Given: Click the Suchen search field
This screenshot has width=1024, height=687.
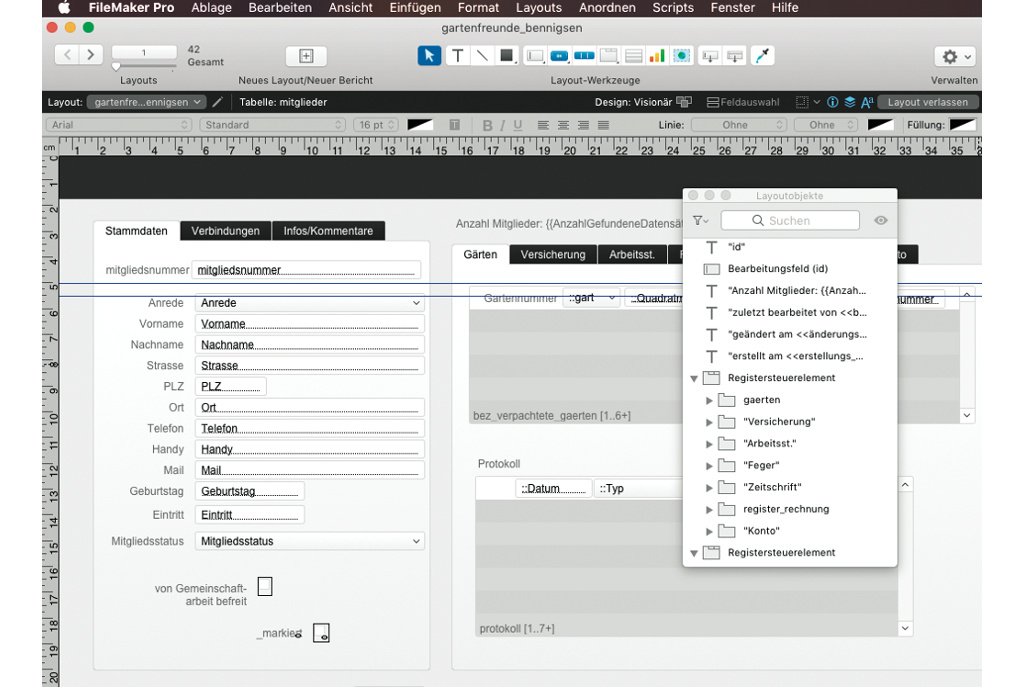Looking at the screenshot, I should pyautogui.click(x=790, y=220).
